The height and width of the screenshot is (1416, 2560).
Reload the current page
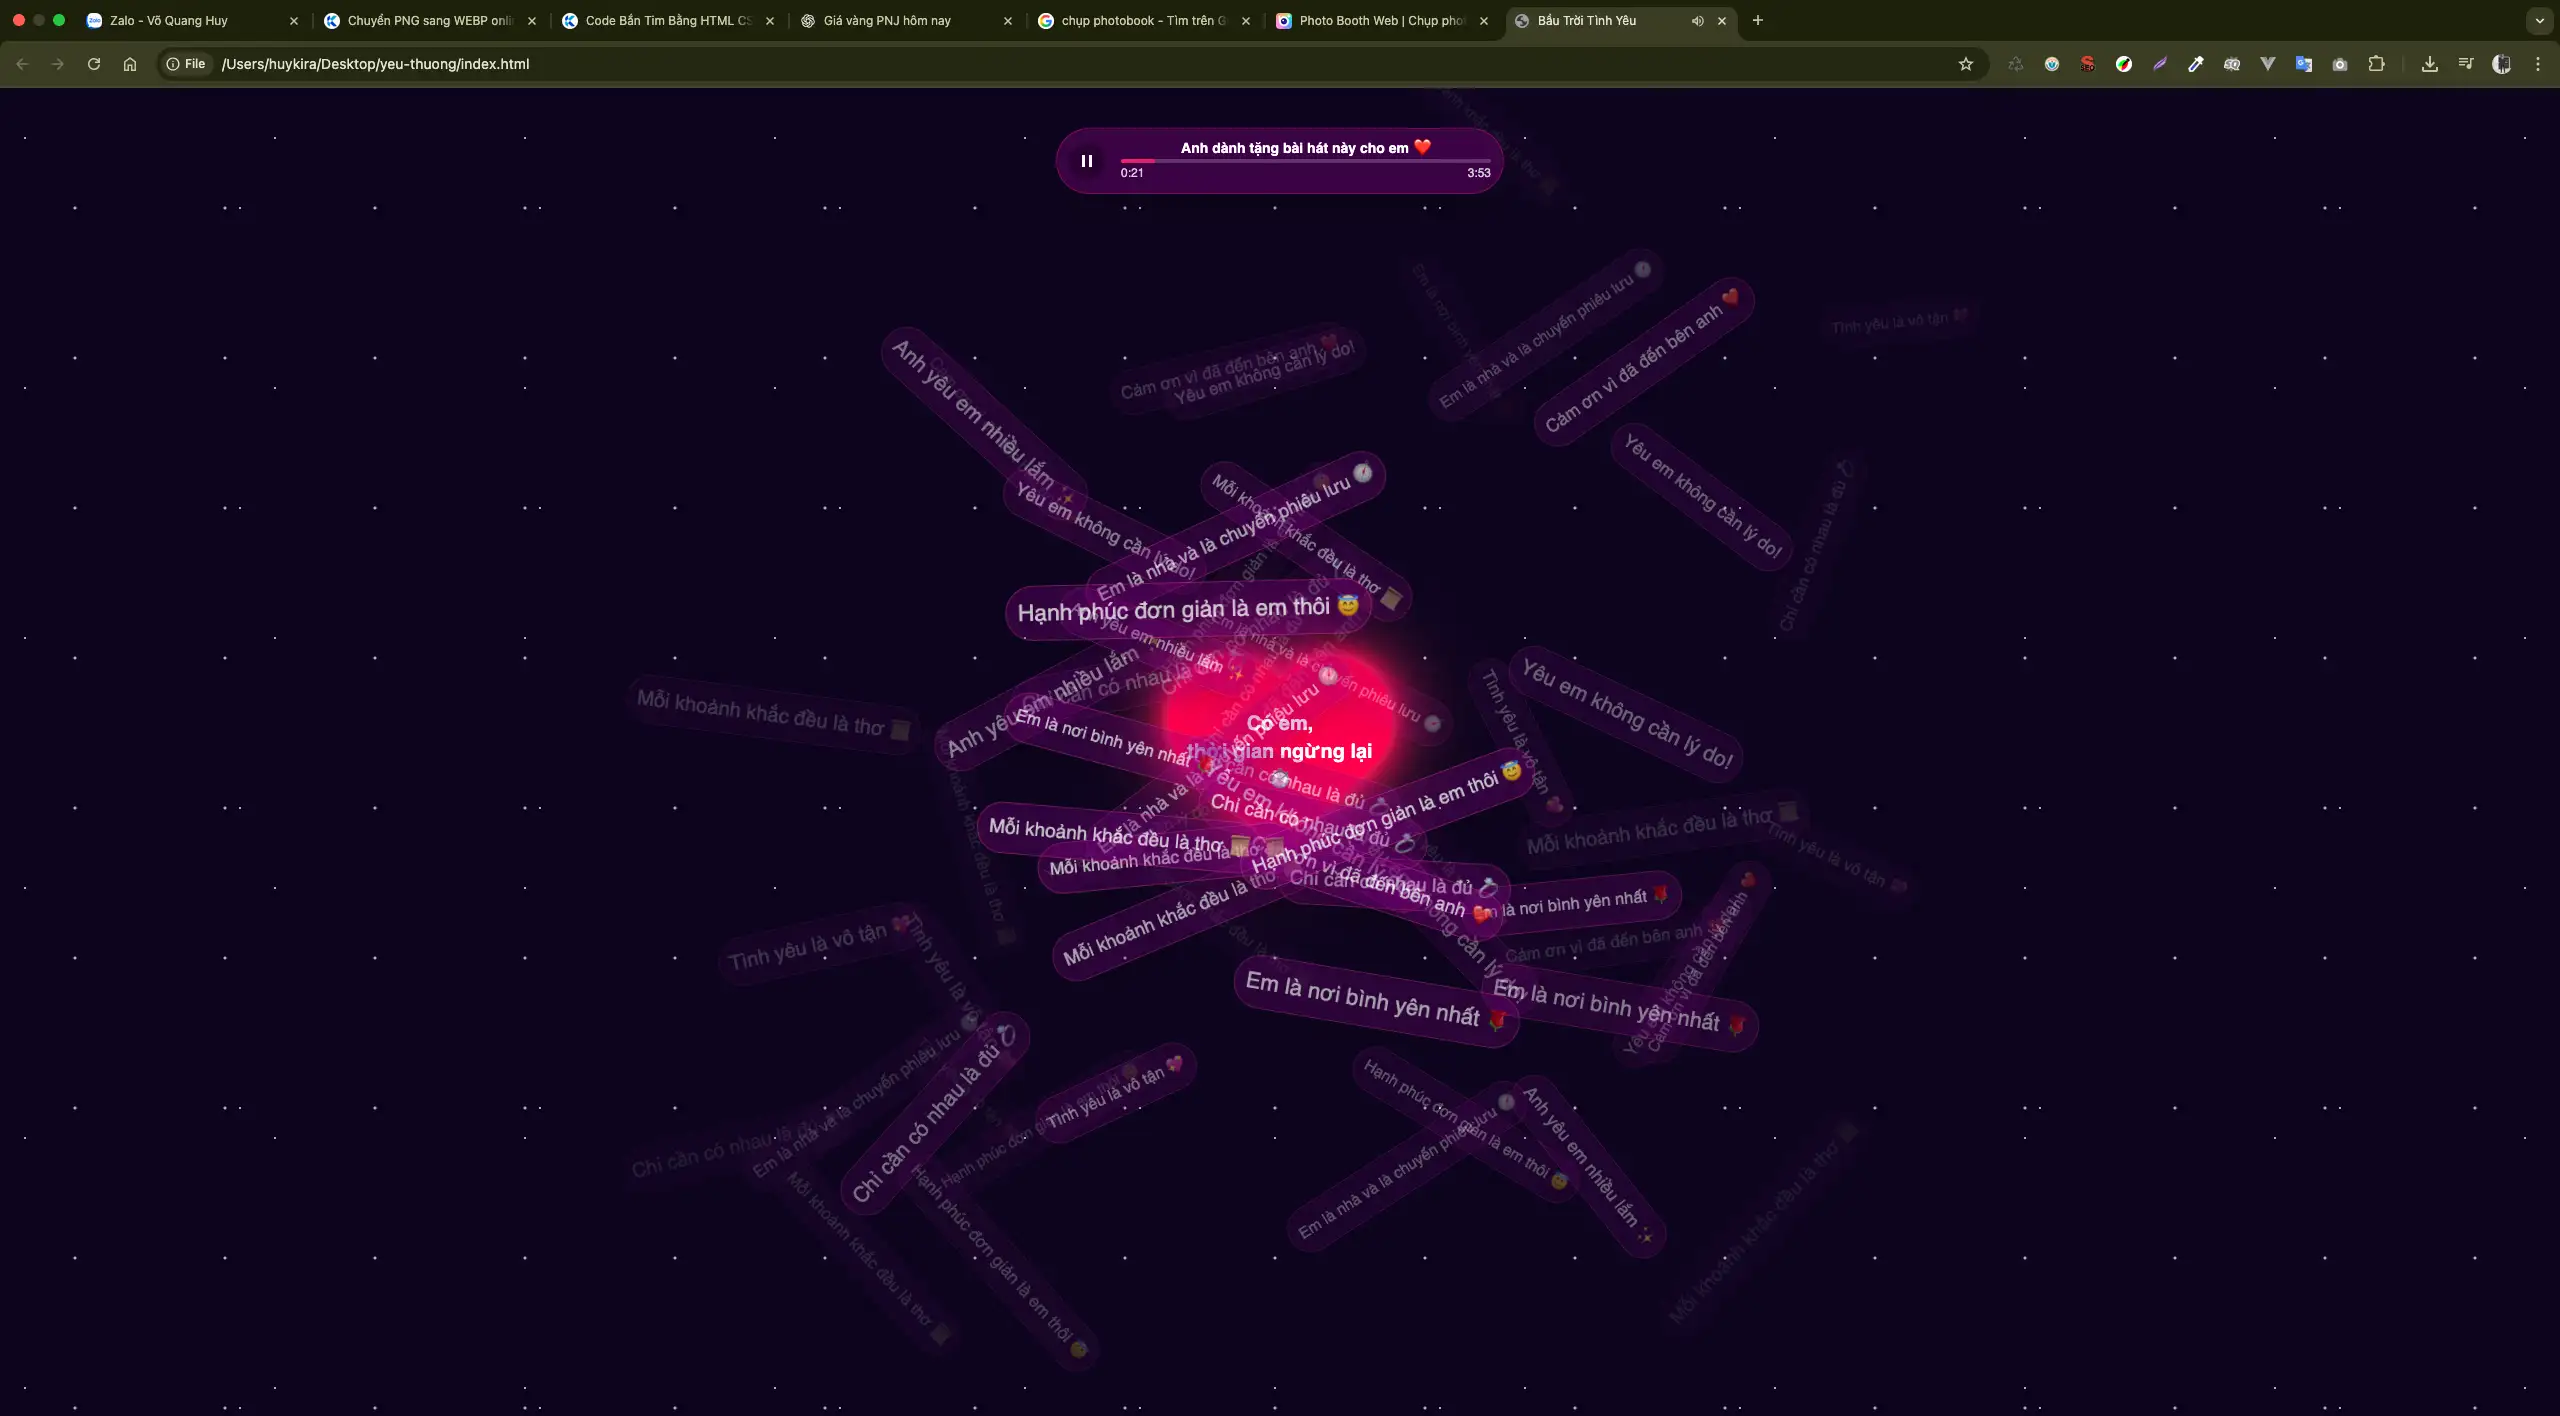click(94, 64)
